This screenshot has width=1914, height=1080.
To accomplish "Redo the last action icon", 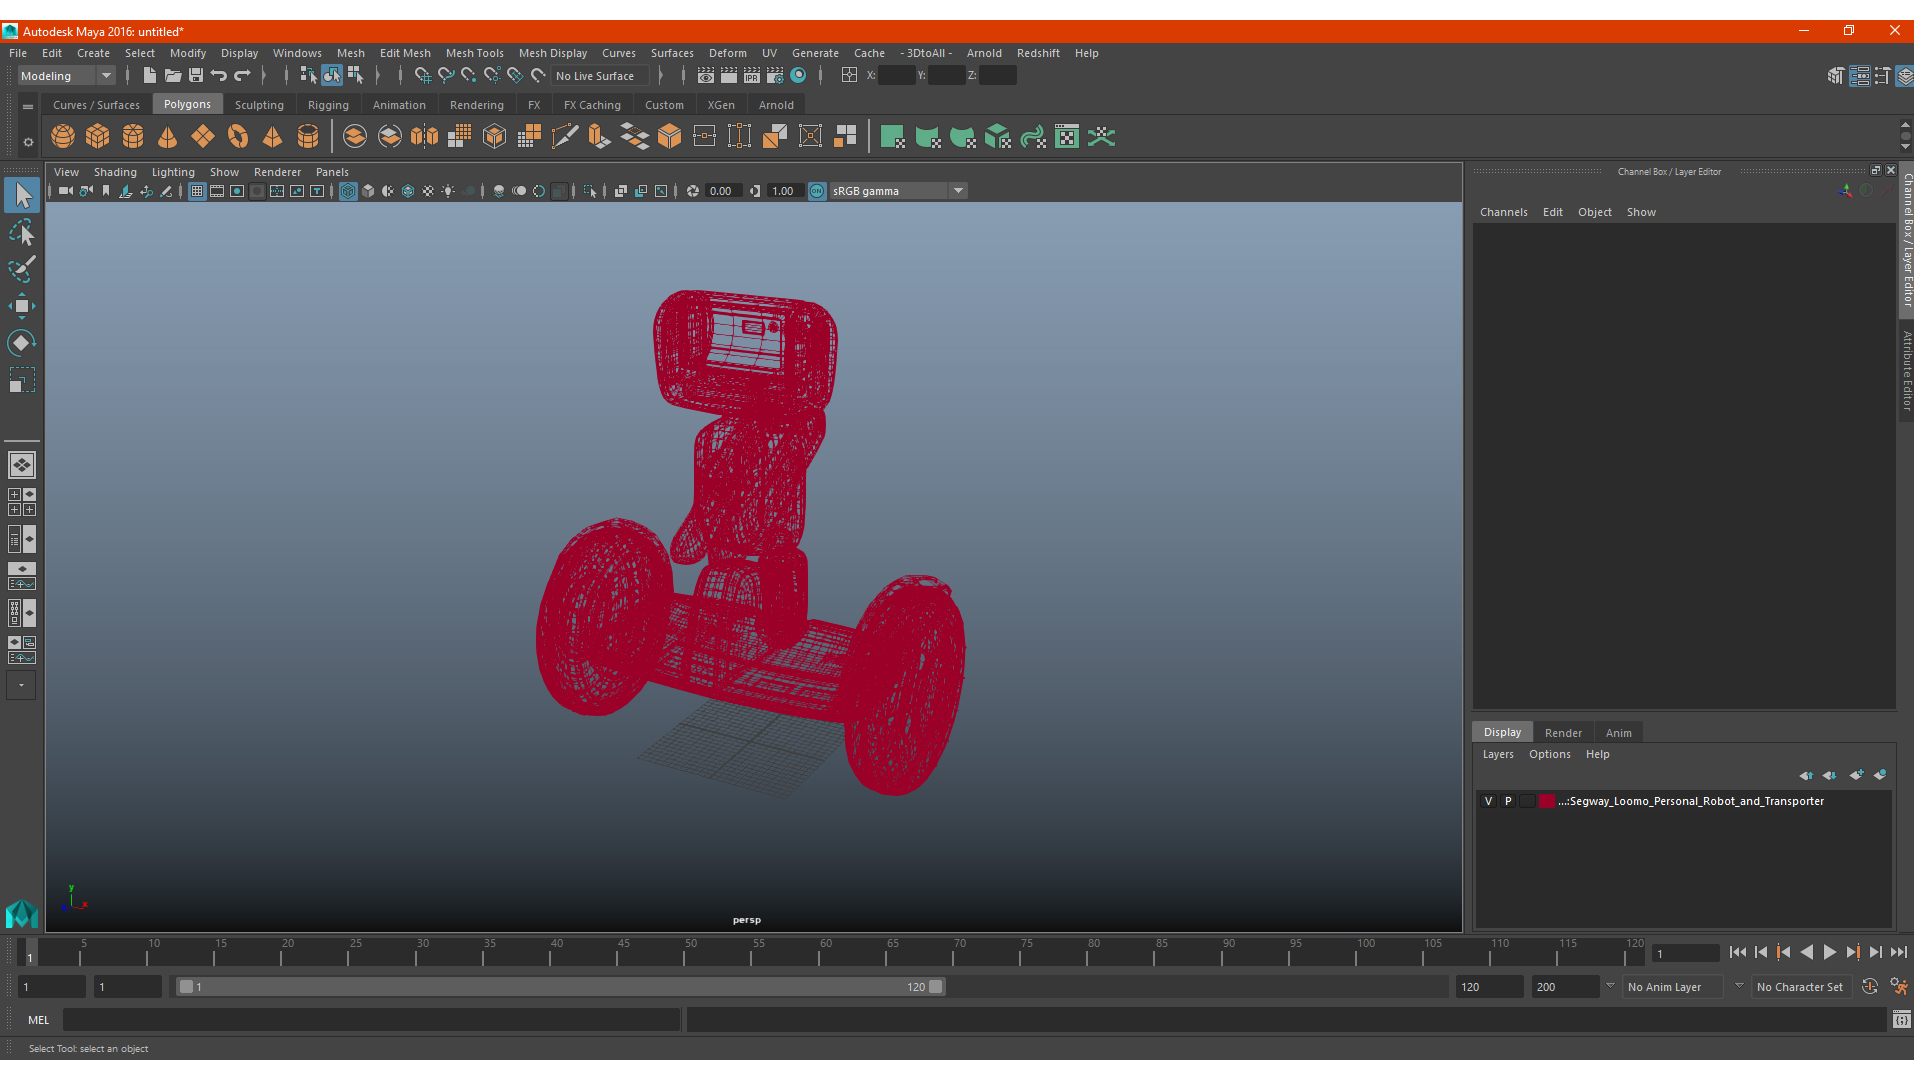I will click(x=242, y=75).
